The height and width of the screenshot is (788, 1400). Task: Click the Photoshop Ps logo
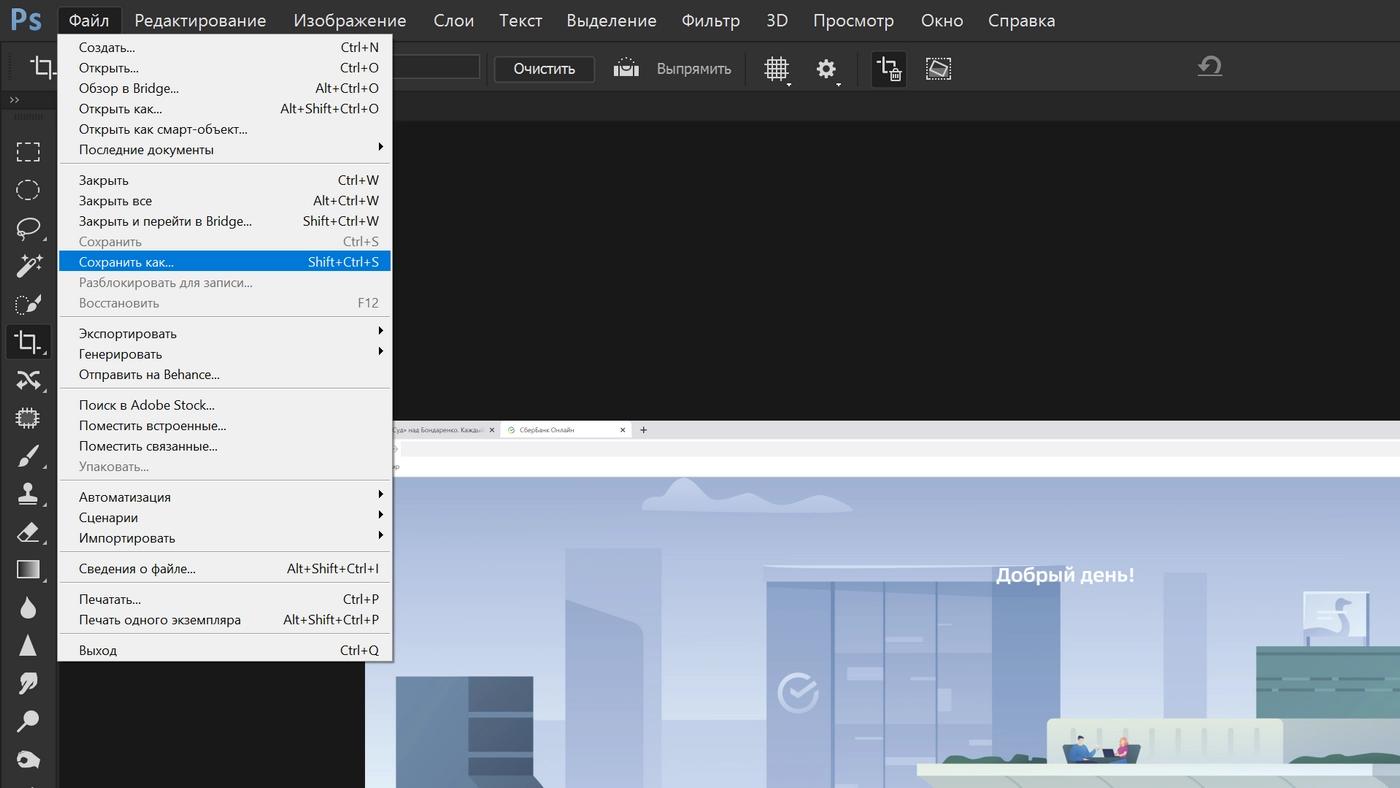click(x=26, y=20)
